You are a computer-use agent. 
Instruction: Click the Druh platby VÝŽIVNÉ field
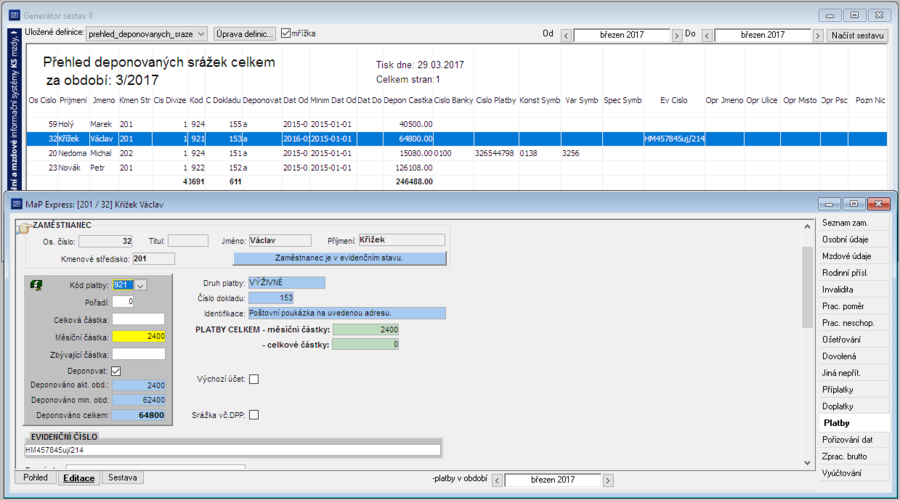pos(286,282)
